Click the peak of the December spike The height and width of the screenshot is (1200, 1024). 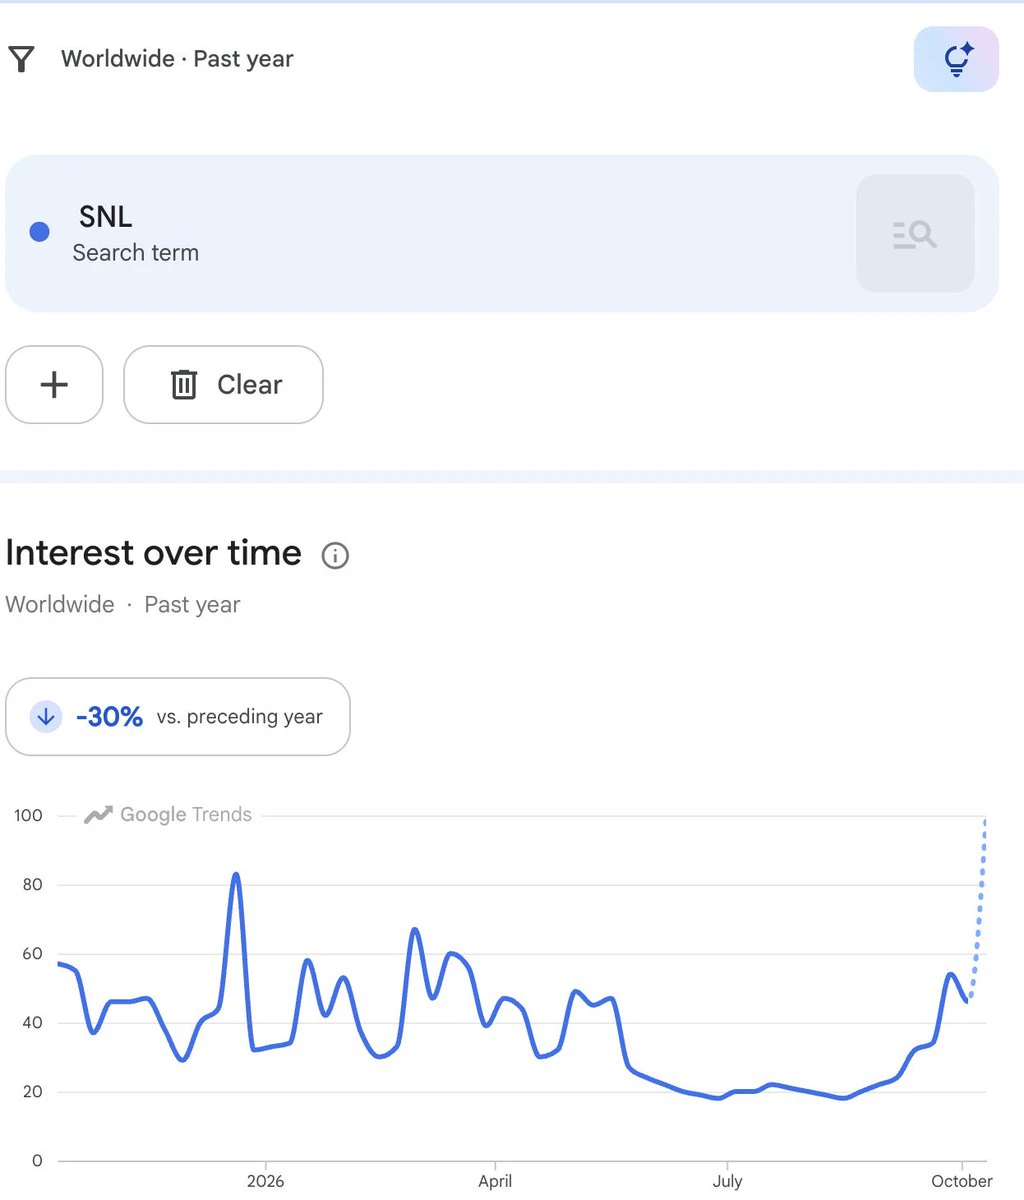click(x=236, y=875)
